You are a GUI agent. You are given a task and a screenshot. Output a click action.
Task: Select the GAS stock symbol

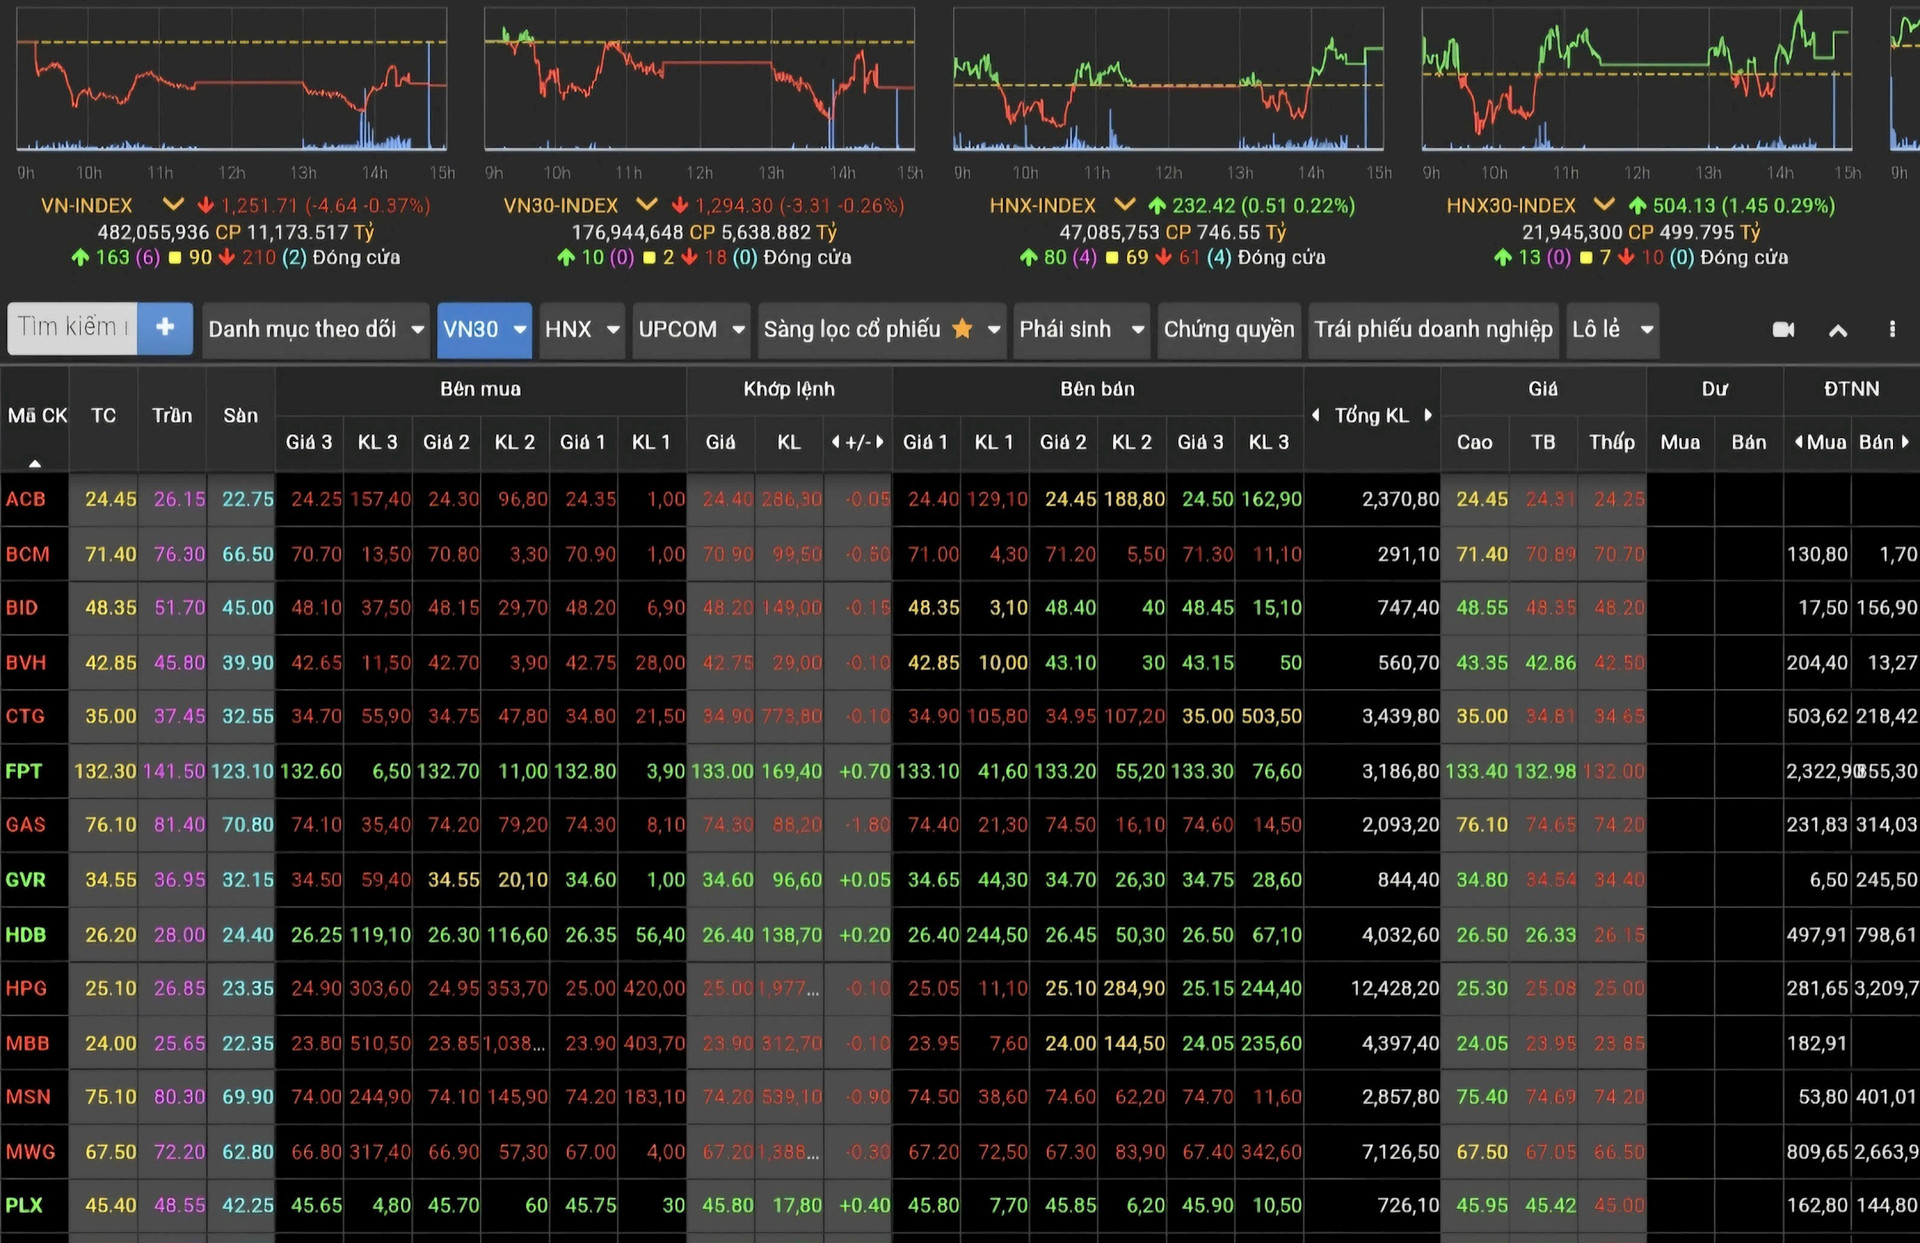coord(26,825)
